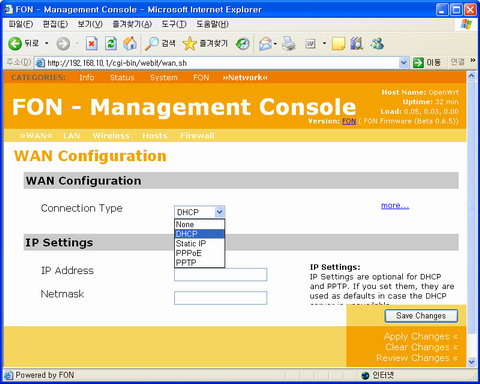Select PPPoE connection type
The width and height of the screenshot is (480, 384).
coord(200,253)
